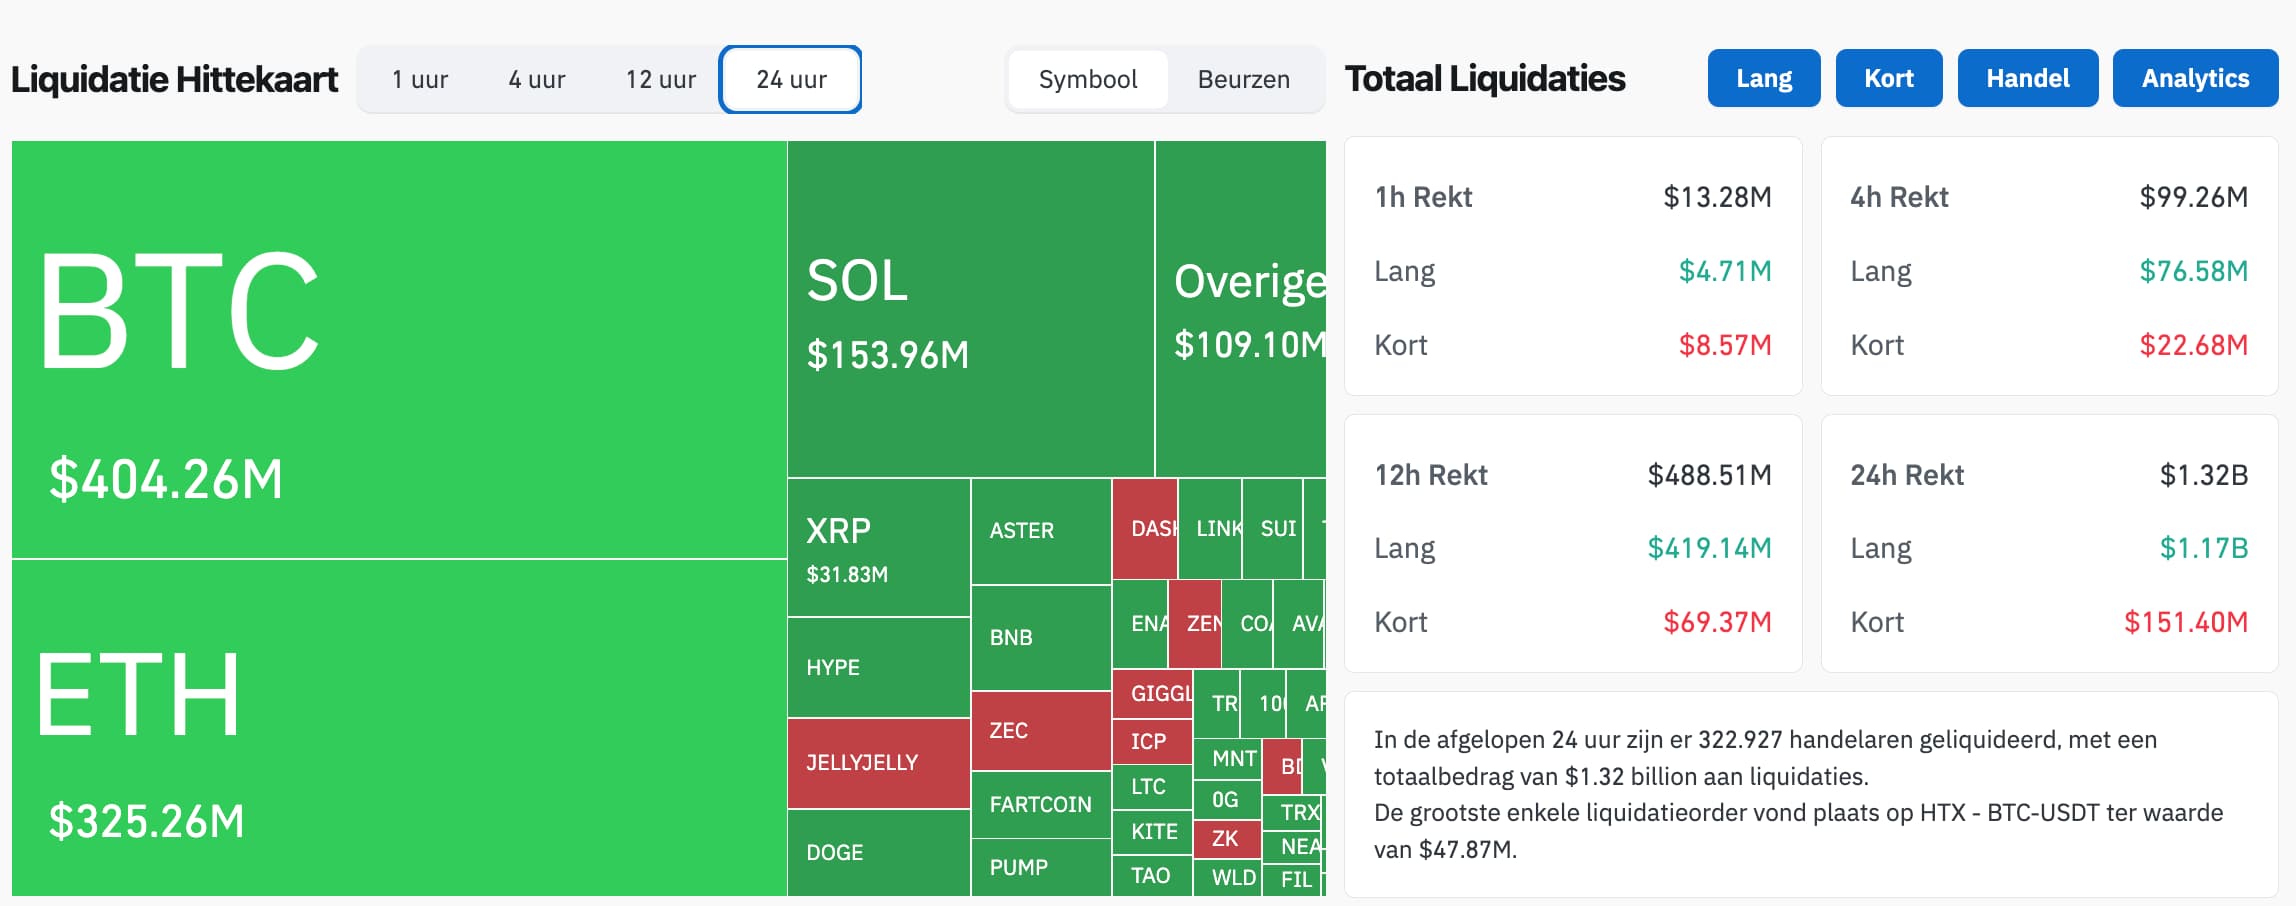Click the HYPE heatmap tile

878,667
